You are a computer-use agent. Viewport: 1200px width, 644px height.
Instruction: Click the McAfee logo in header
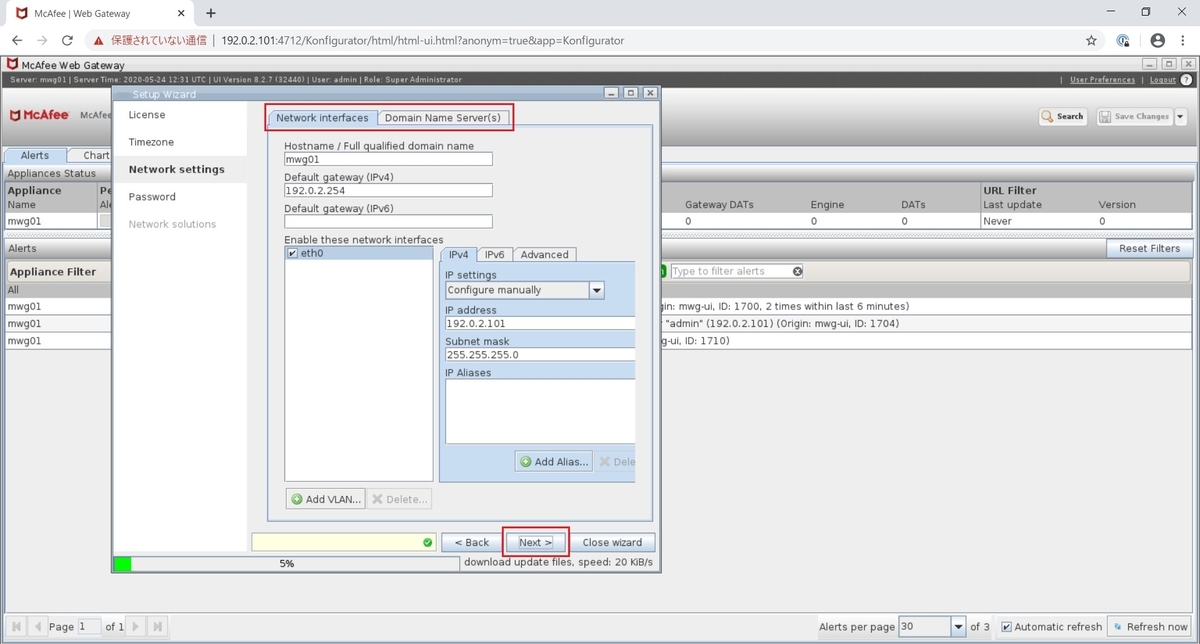(x=40, y=115)
